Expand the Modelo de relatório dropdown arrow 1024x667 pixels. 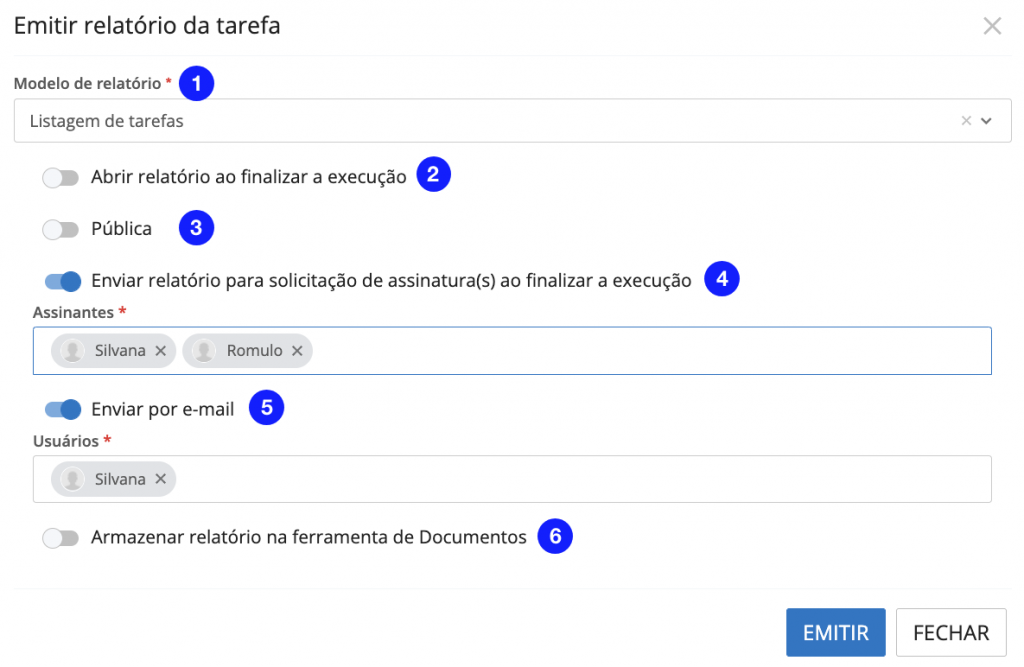point(987,121)
